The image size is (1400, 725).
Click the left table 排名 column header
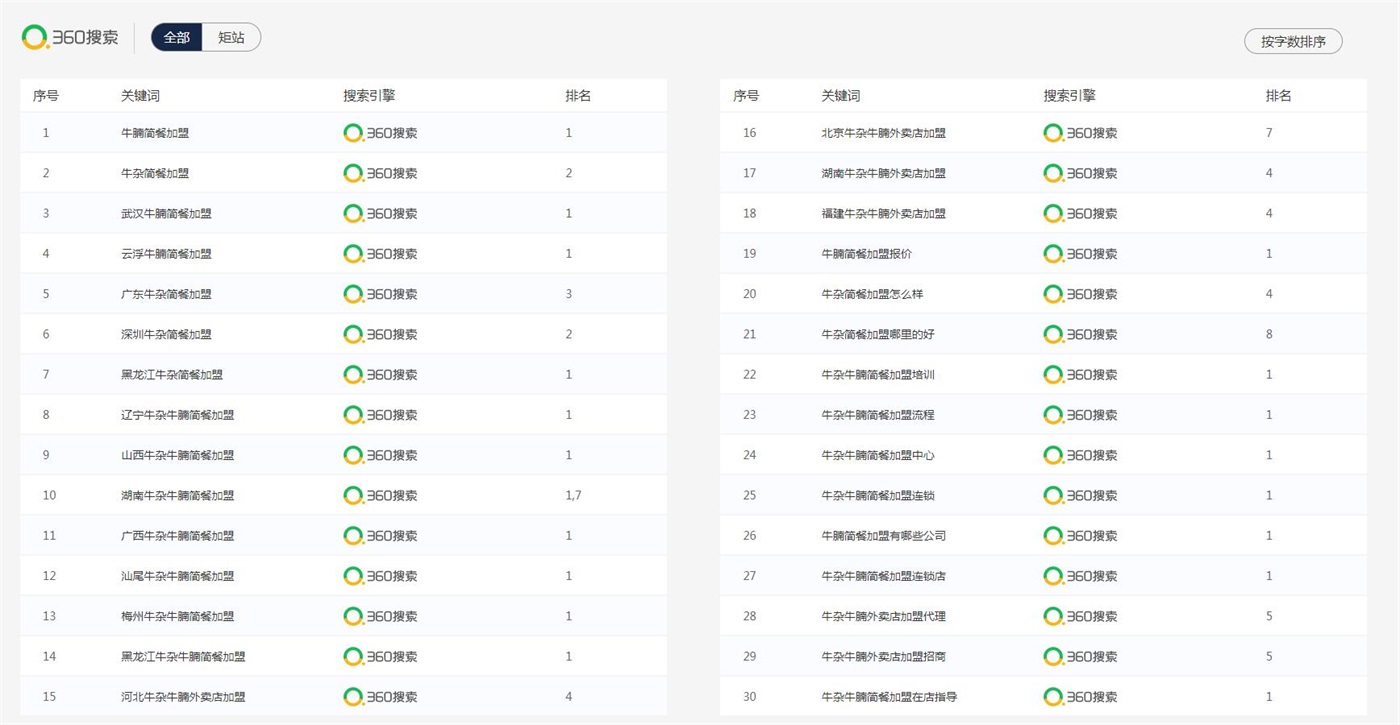click(578, 96)
